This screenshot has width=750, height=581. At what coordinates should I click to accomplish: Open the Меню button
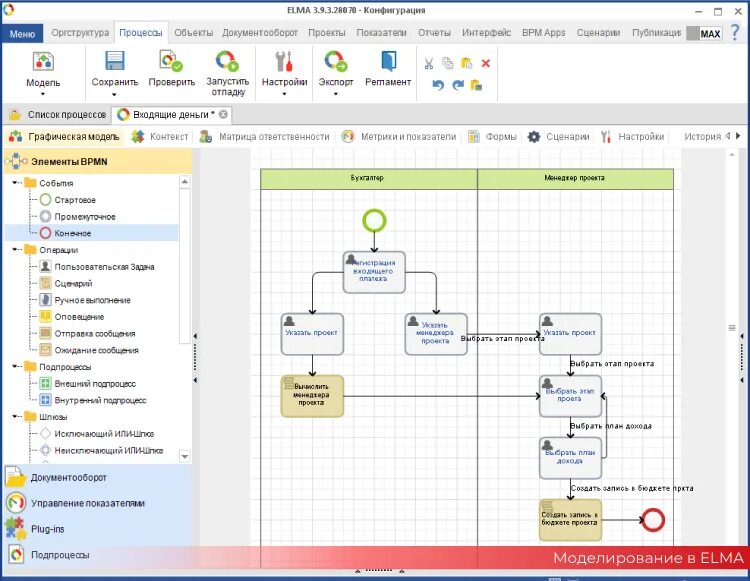click(x=22, y=33)
